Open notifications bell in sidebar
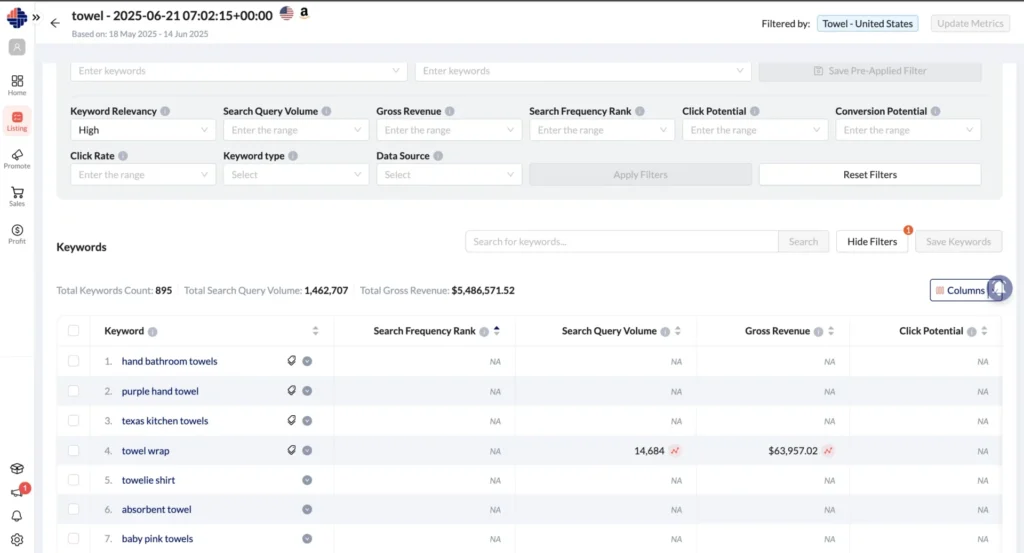This screenshot has width=1024, height=553. pyautogui.click(x=17, y=516)
